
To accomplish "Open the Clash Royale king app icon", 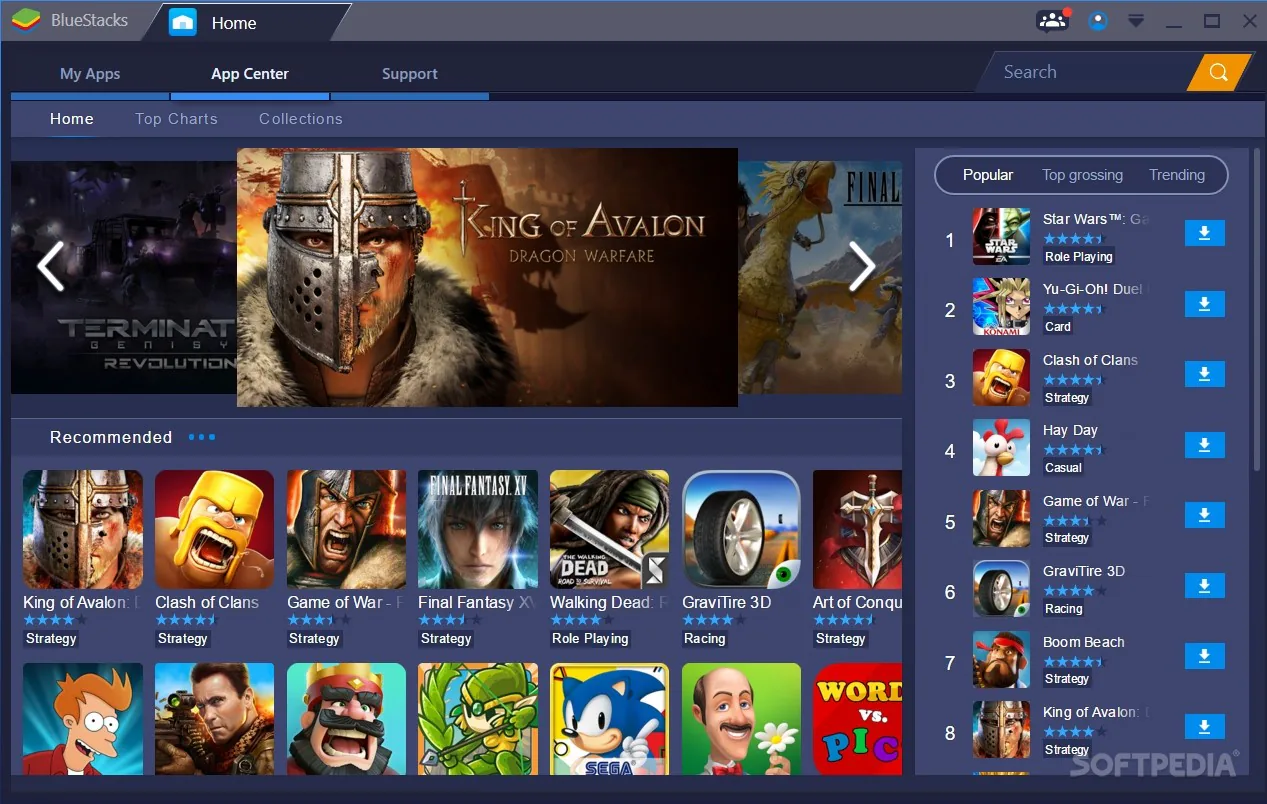I will click(346, 718).
